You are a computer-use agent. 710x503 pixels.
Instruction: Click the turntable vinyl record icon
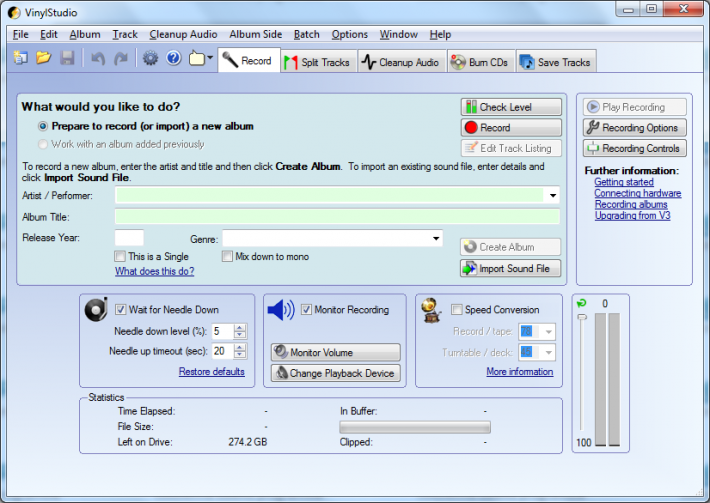[96, 310]
